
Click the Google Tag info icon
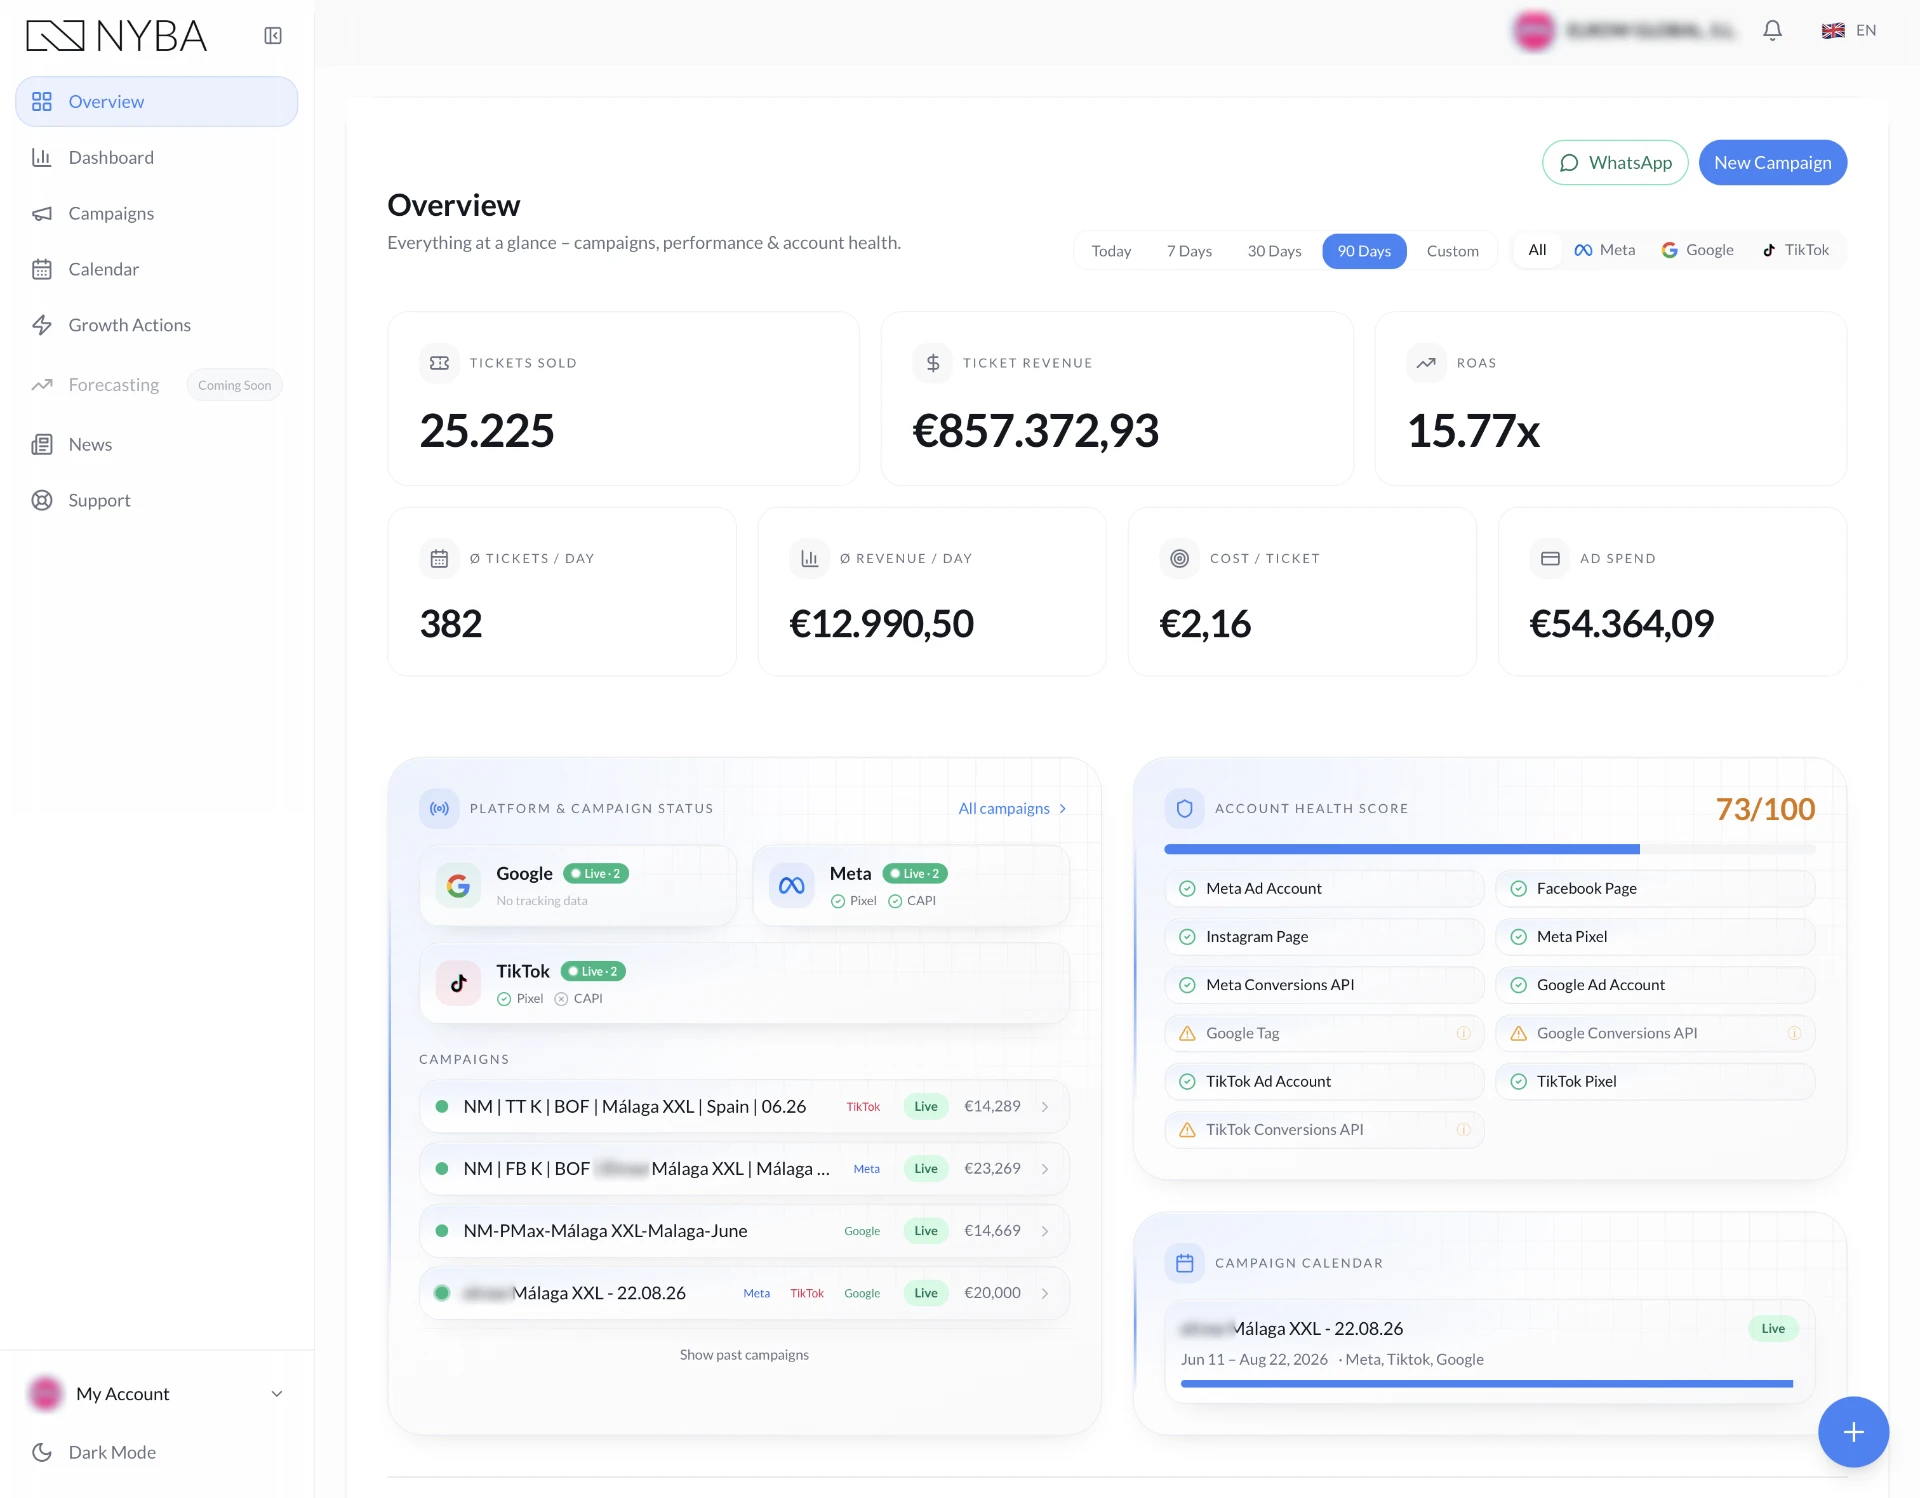click(1463, 1034)
